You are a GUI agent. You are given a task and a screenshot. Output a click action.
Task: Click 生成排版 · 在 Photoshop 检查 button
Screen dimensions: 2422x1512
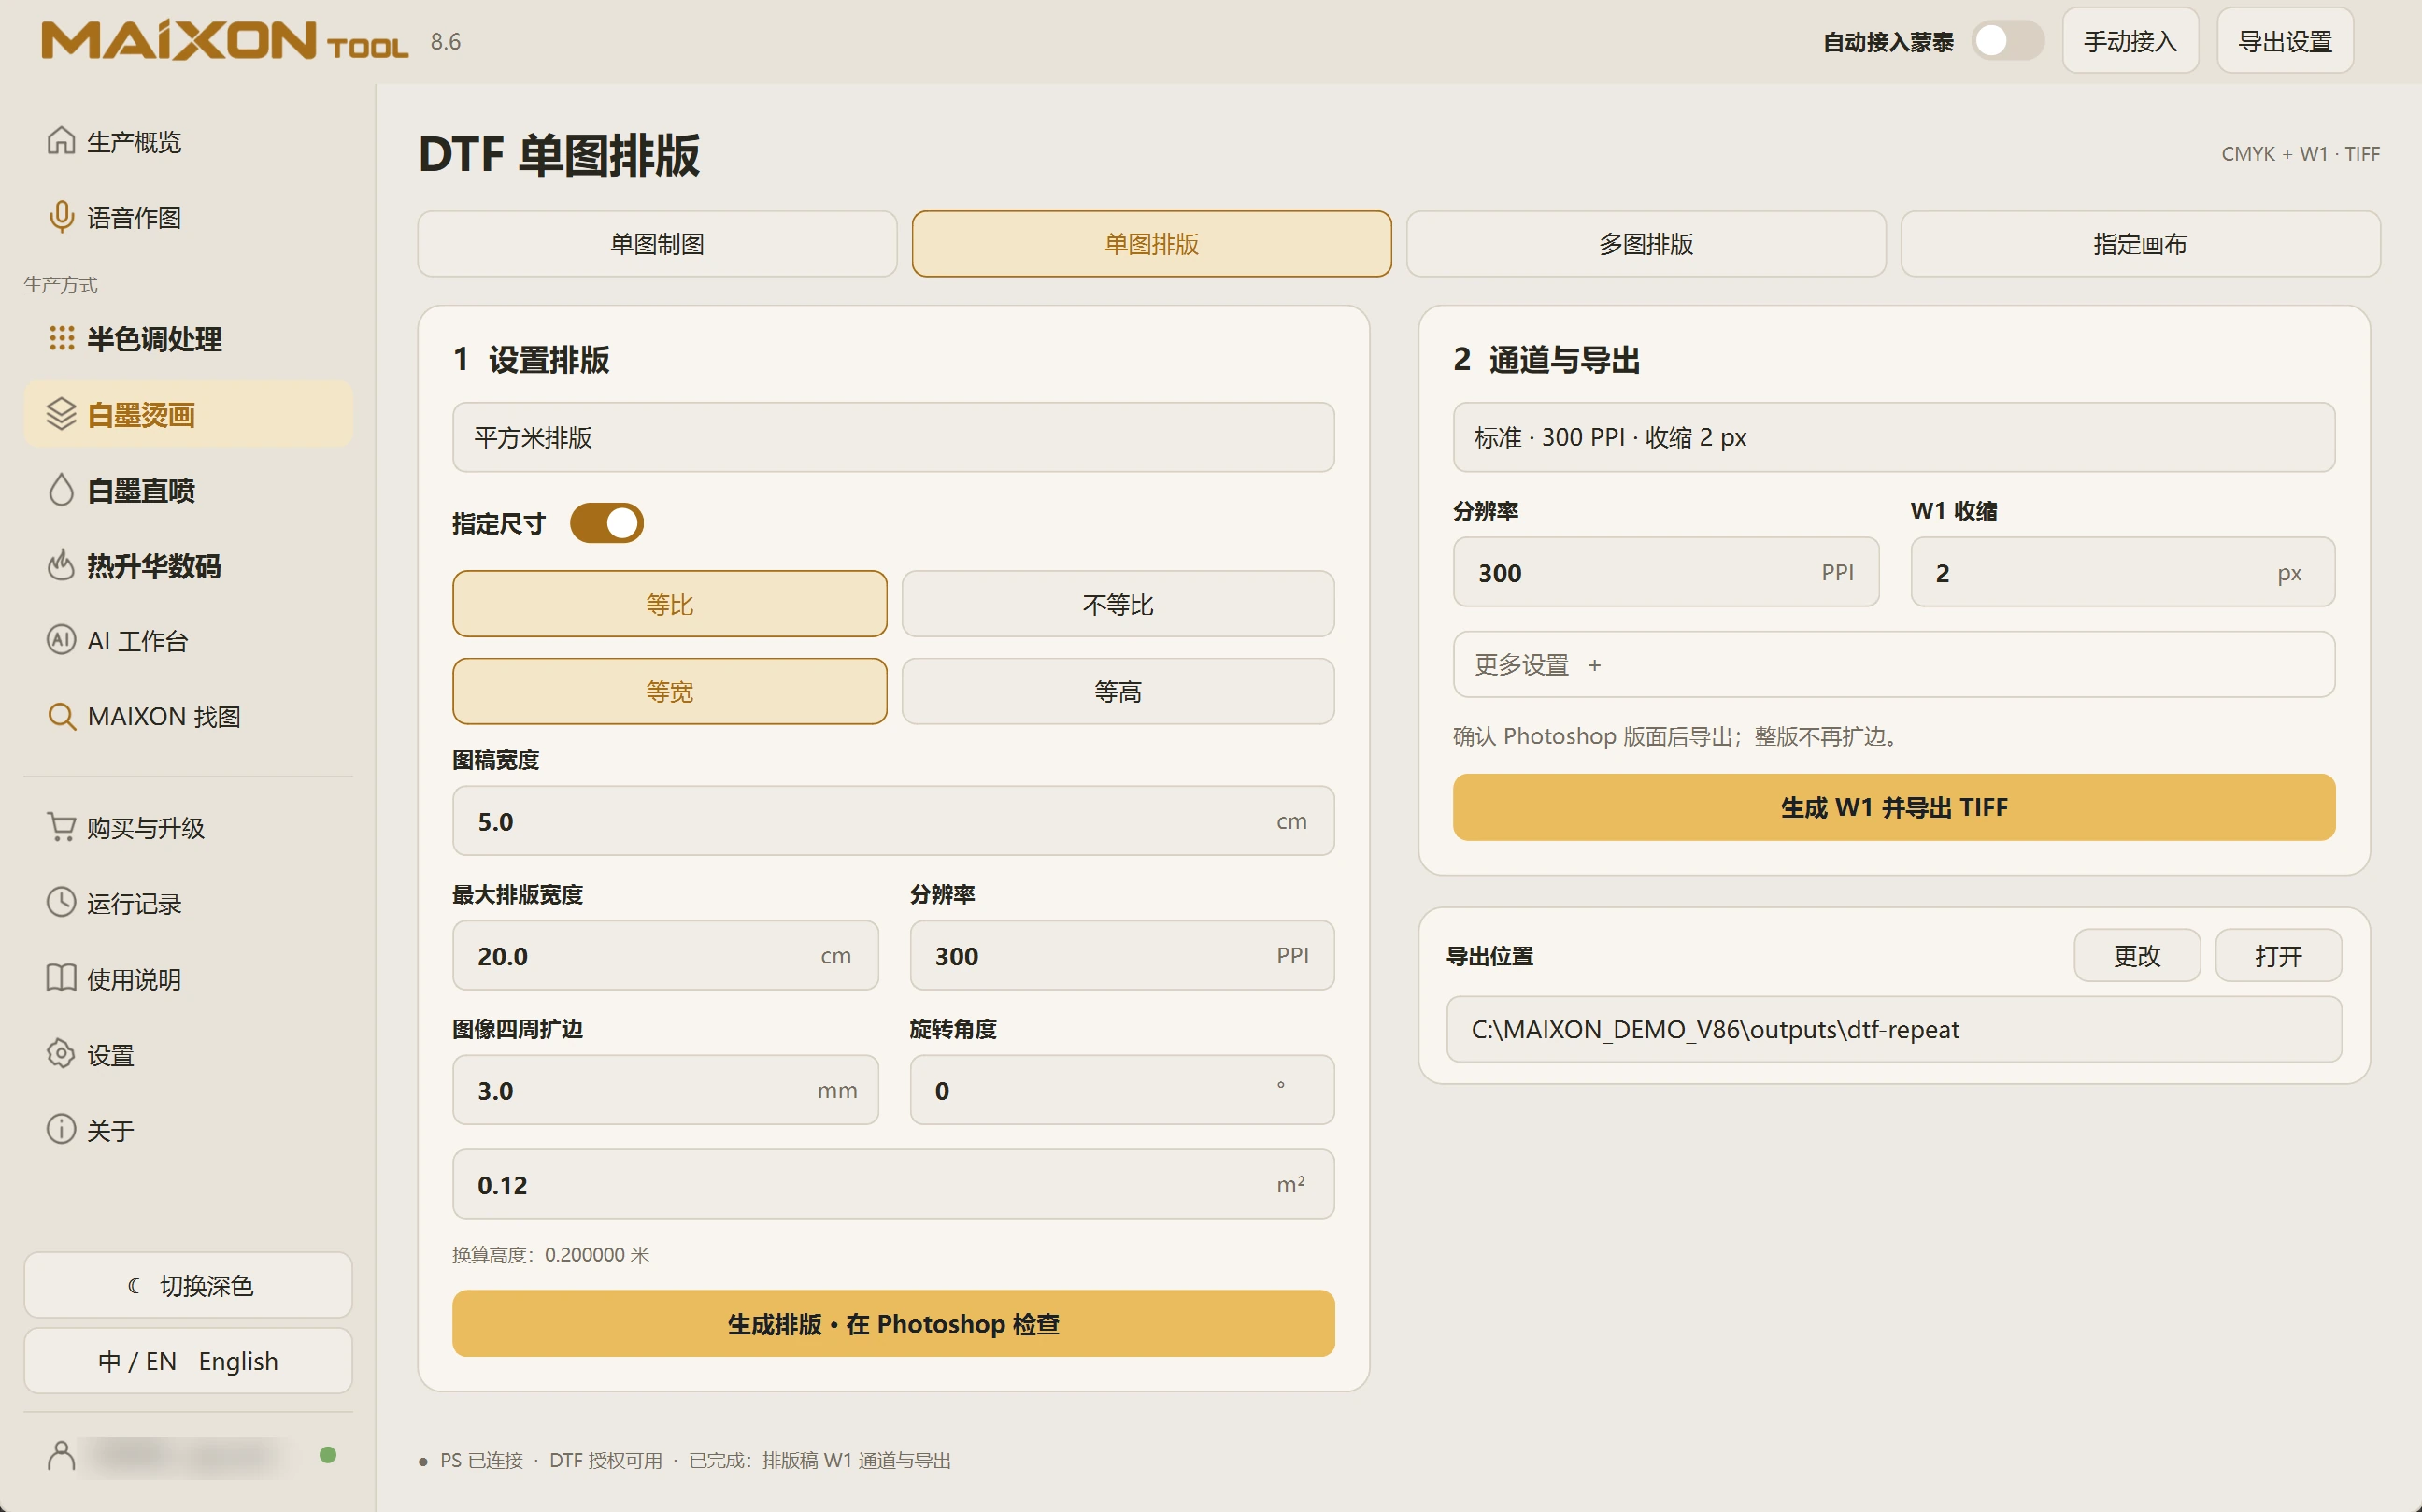pos(893,1323)
